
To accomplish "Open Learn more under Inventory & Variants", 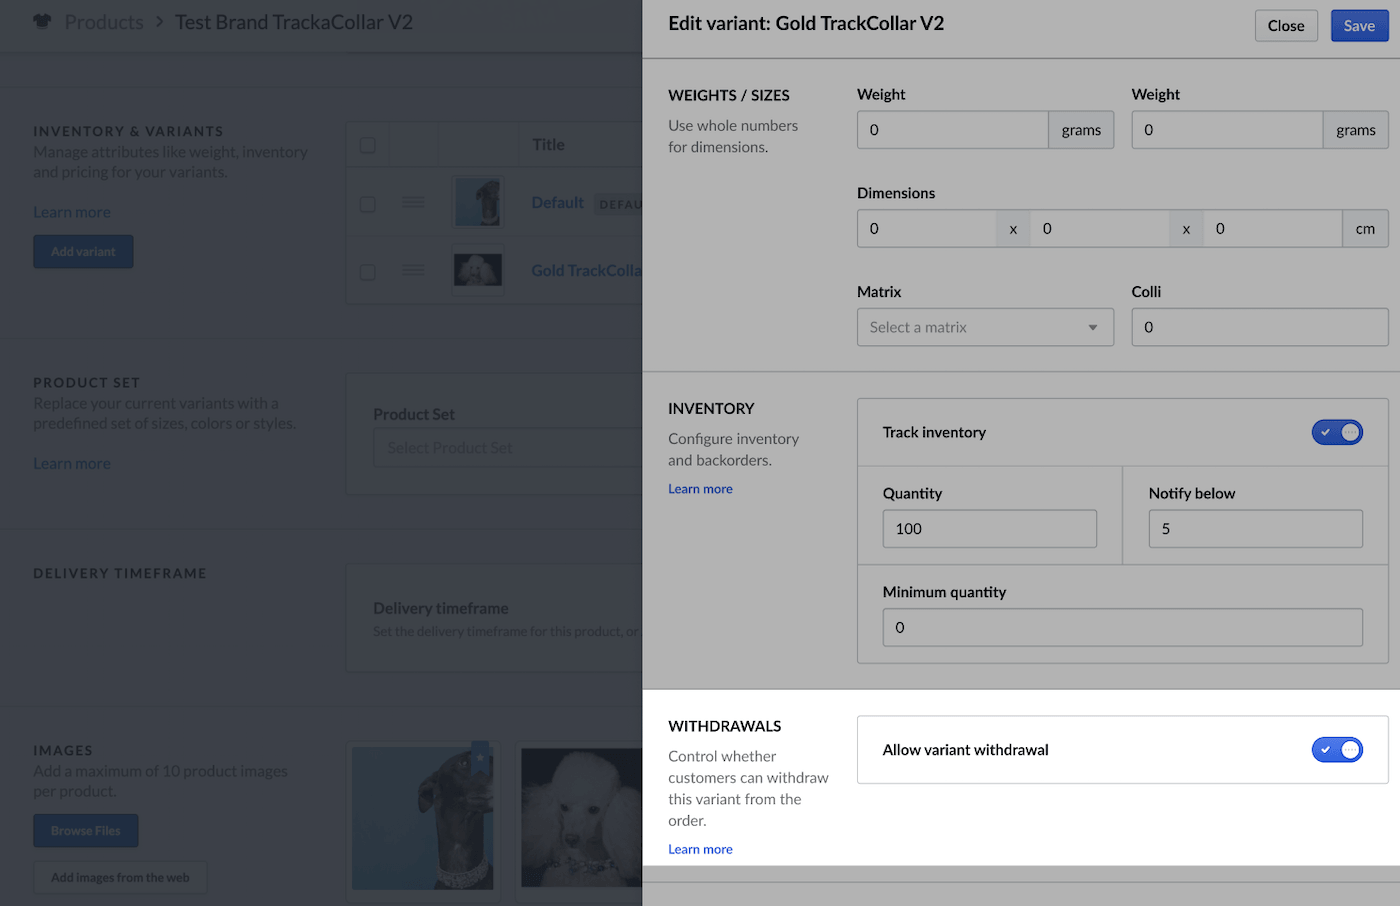I will coord(72,212).
